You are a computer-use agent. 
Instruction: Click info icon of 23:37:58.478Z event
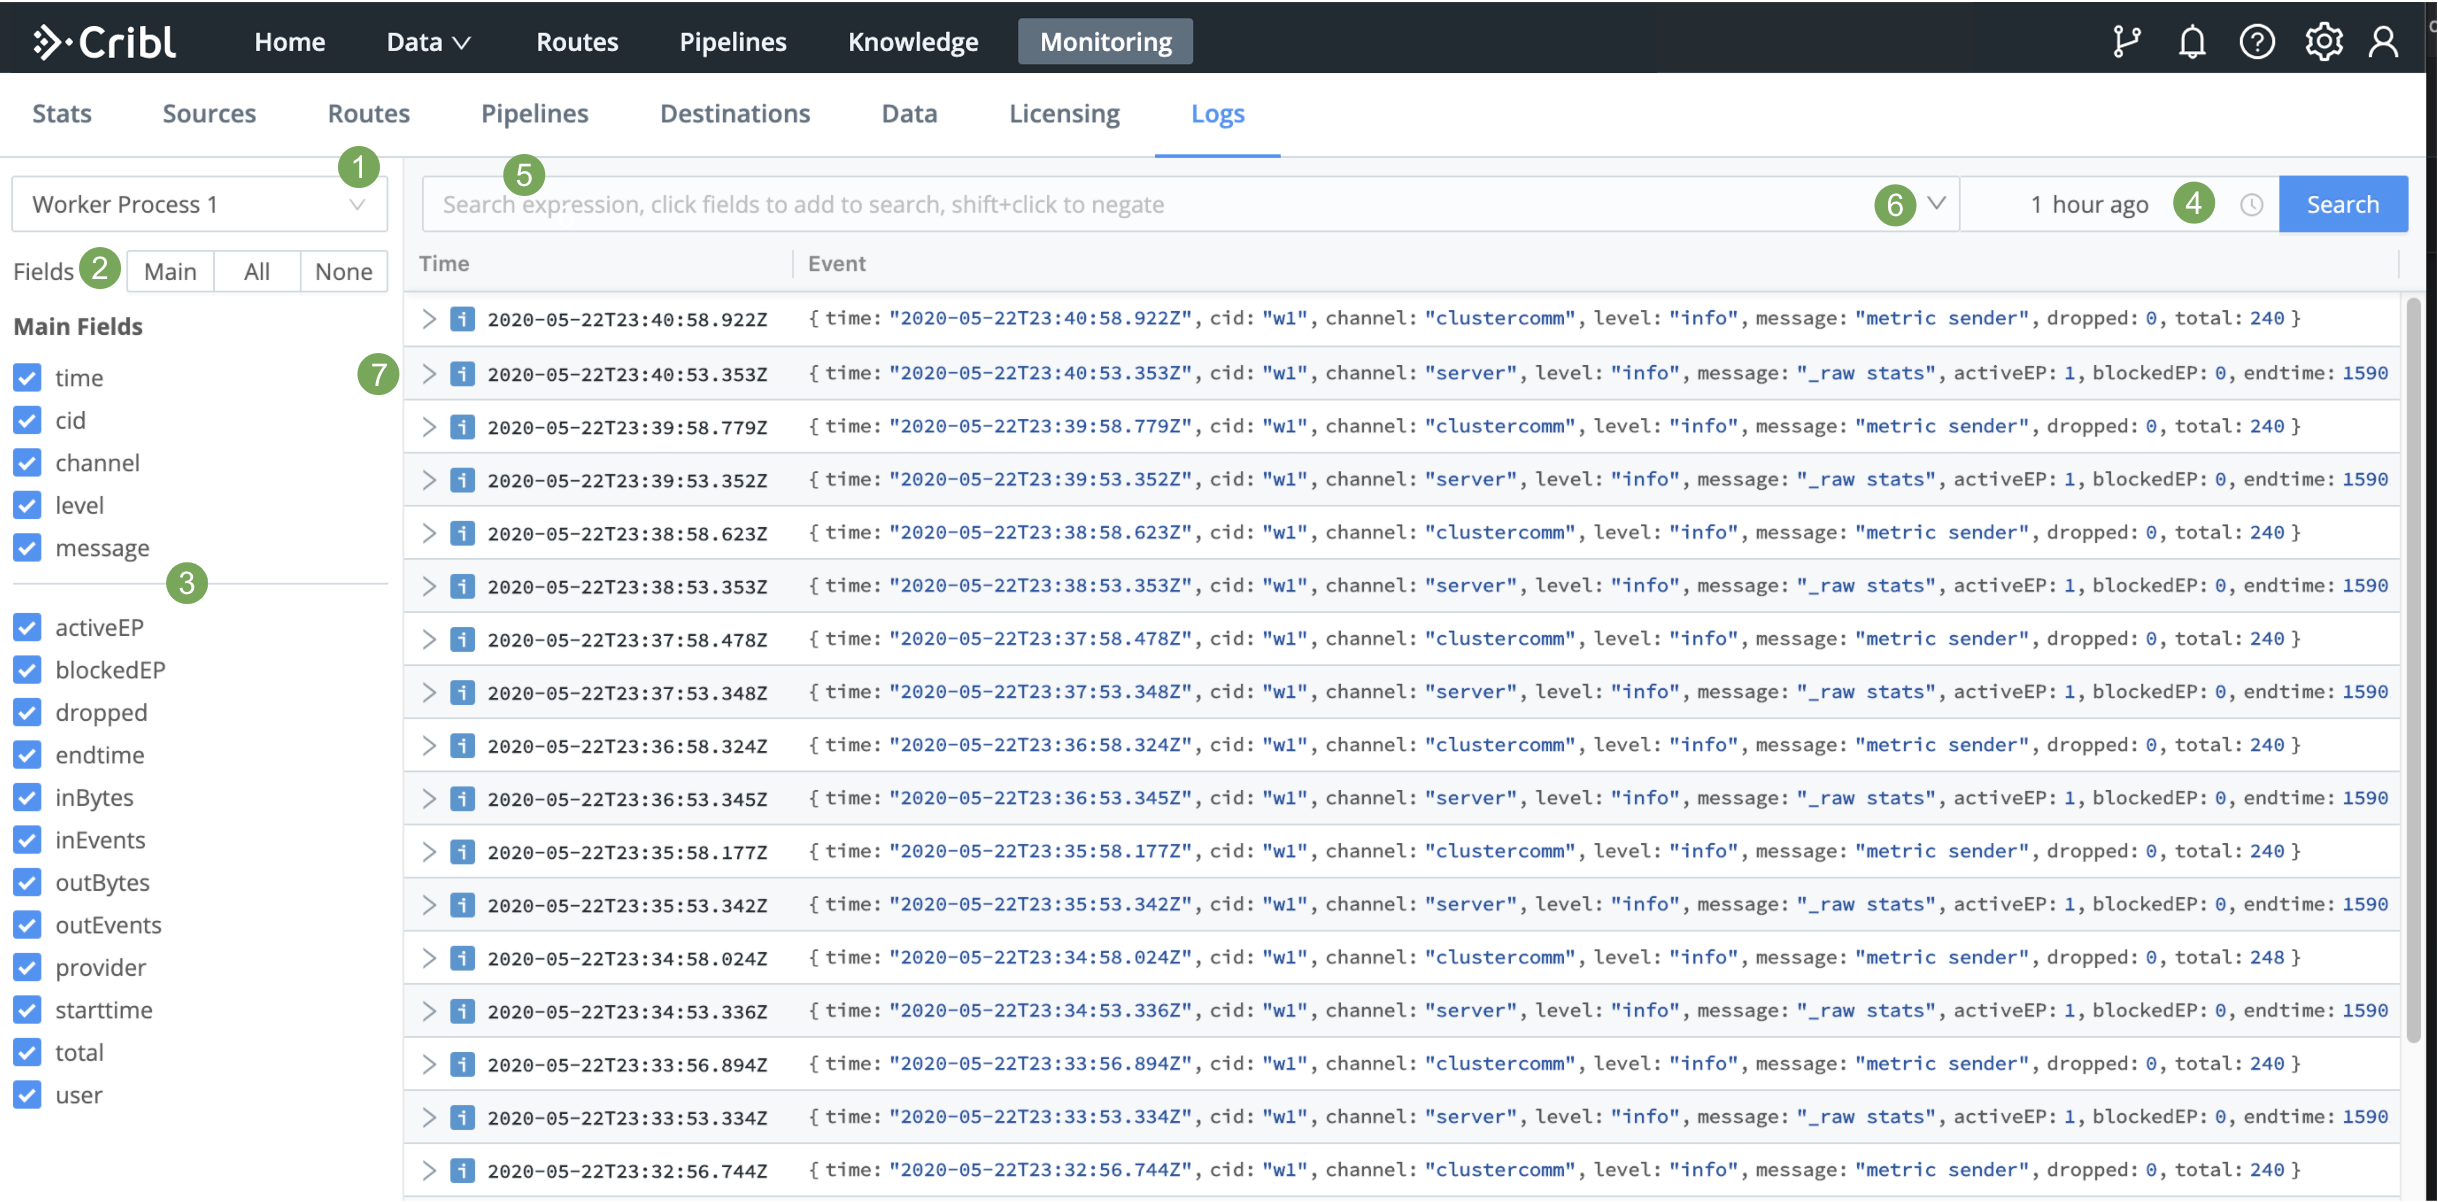[462, 639]
